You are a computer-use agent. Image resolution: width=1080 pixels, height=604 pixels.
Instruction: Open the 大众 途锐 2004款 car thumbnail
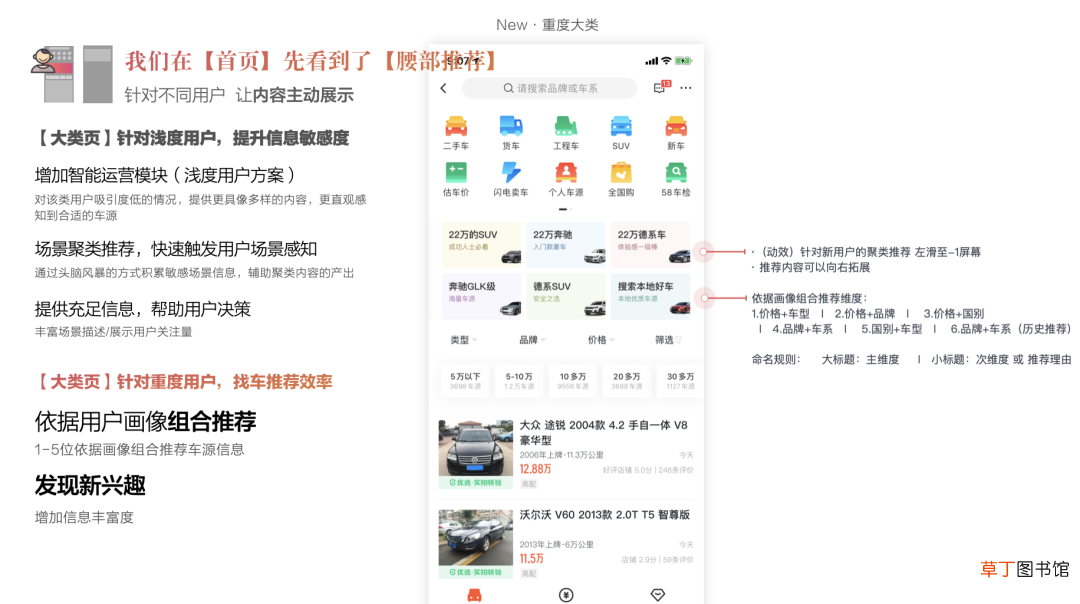[x=476, y=454]
